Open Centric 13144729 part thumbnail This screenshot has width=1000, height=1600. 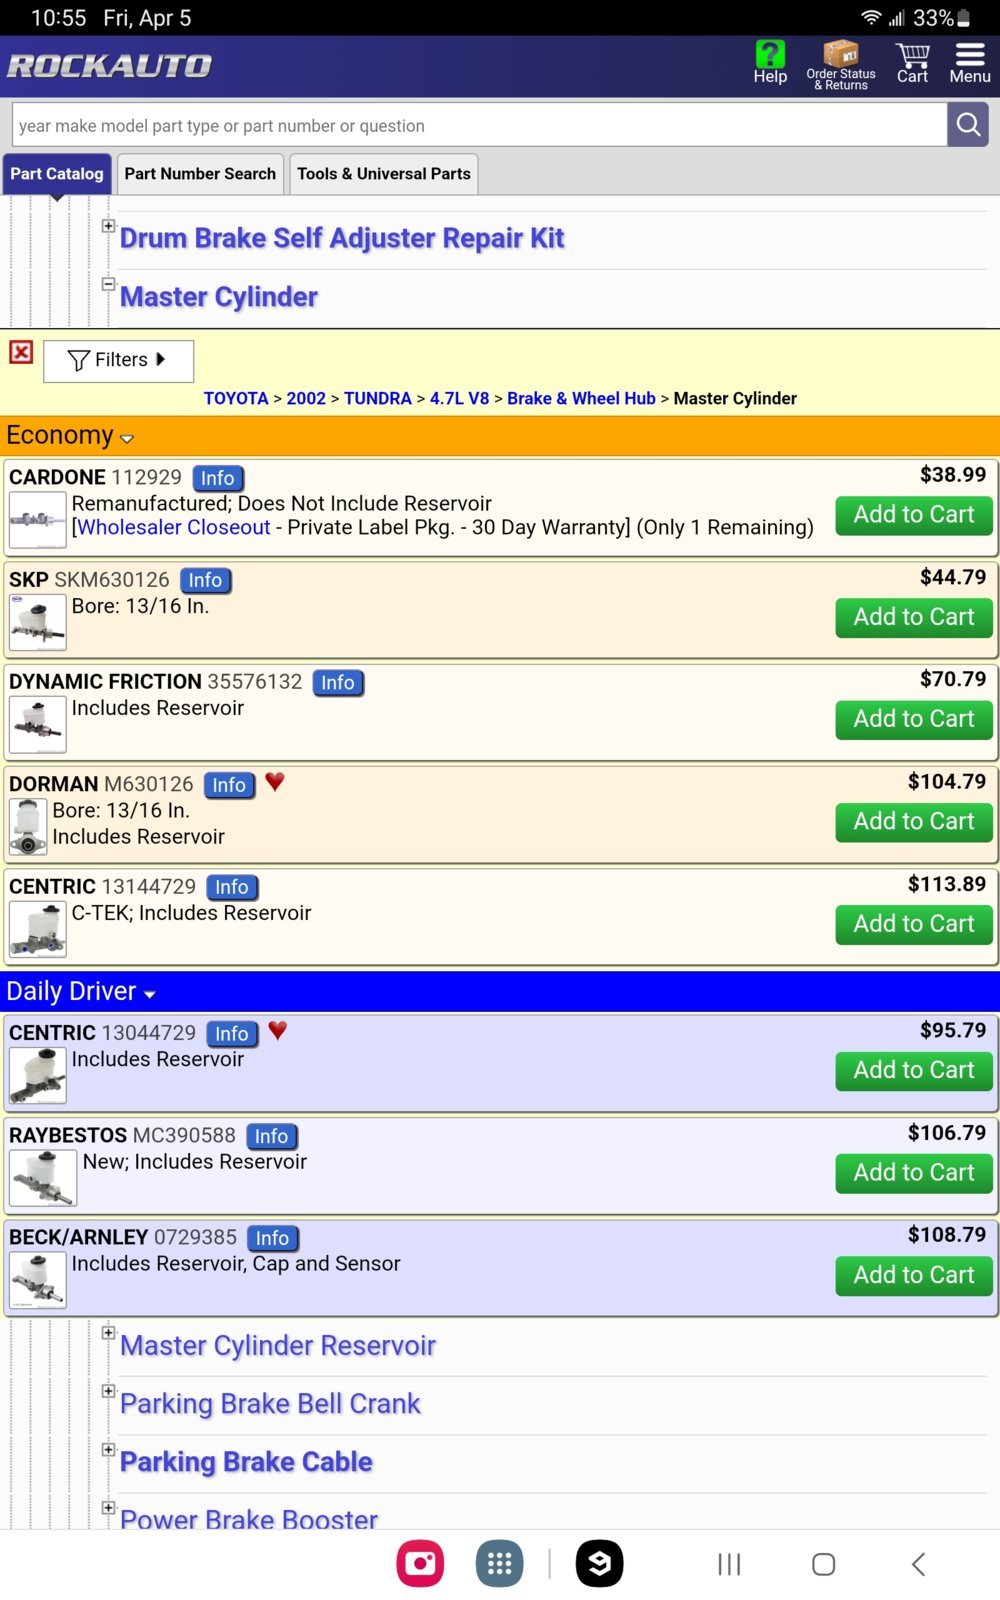pos(38,929)
